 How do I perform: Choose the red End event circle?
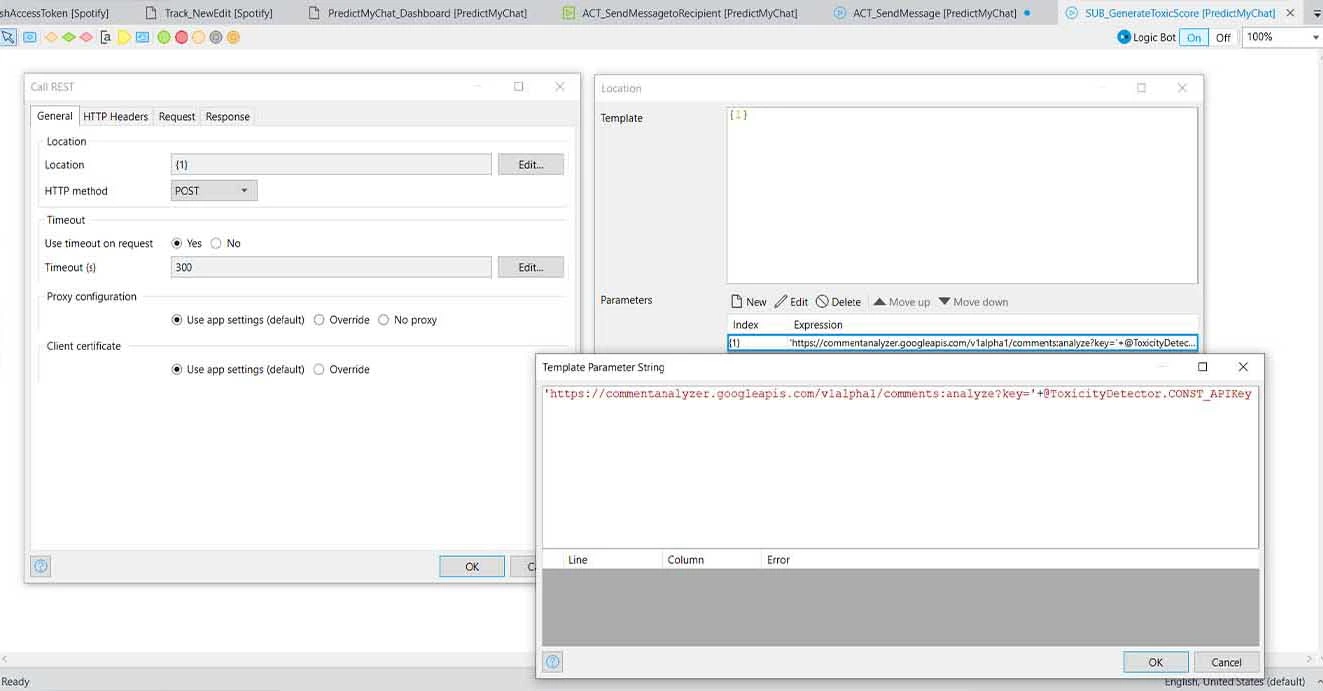[x=181, y=37]
